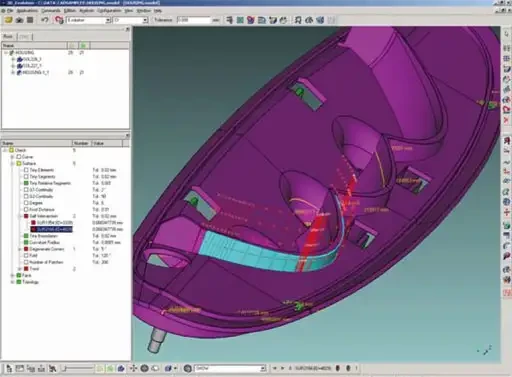Click the first icon right of the tolerance mm field

pos(229,20)
